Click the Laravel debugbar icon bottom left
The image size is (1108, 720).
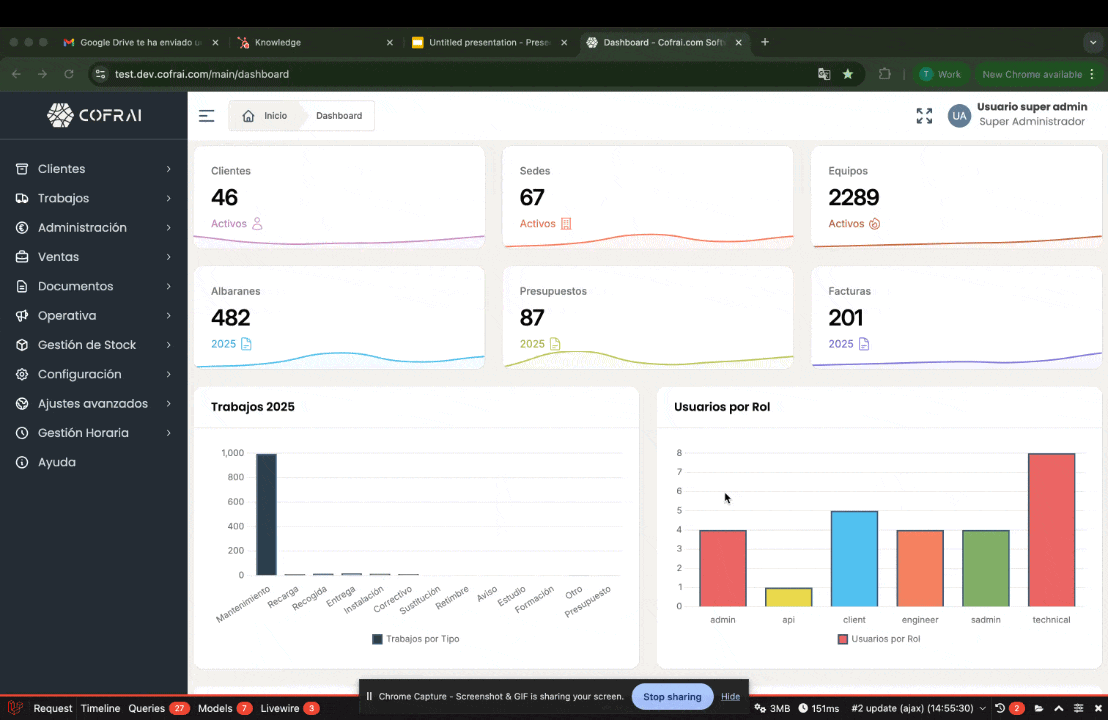pyautogui.click(x=14, y=708)
